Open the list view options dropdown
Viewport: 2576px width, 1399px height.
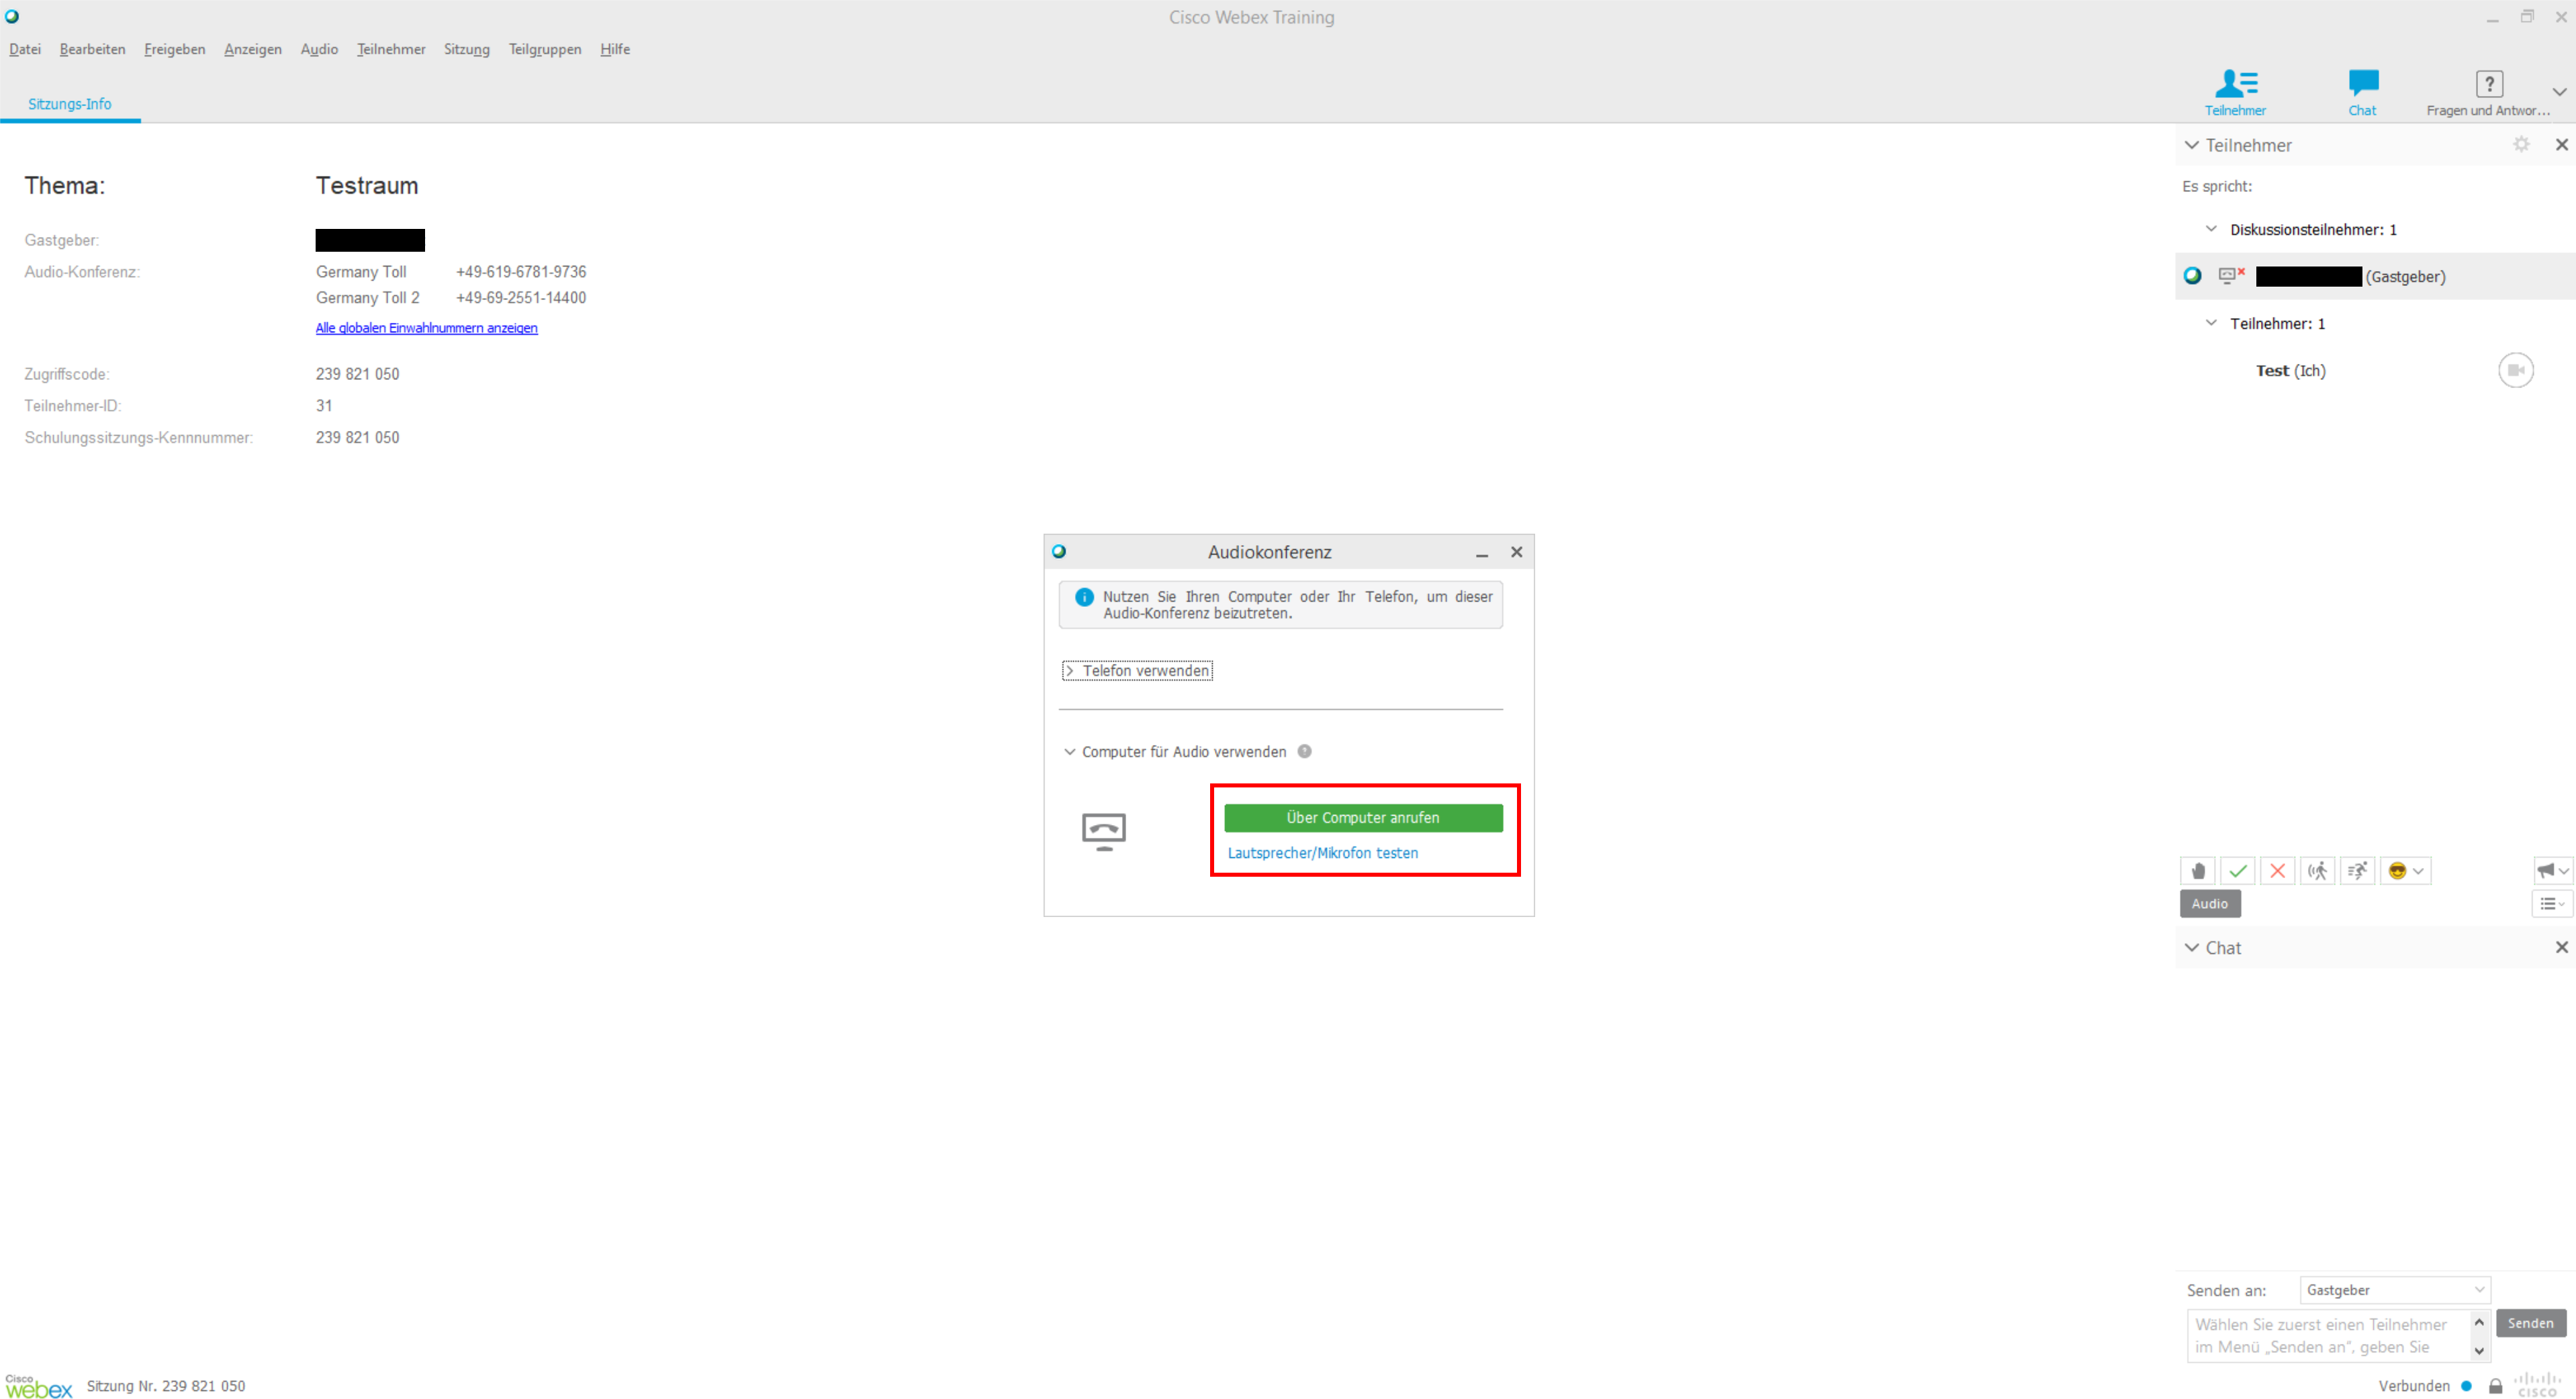point(2551,904)
